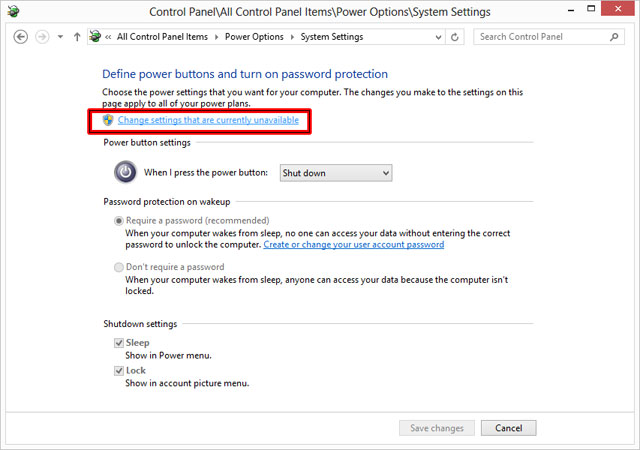Image resolution: width=640 pixels, height=450 pixels.
Task: Select Don't require a password option
Action: click(119, 267)
